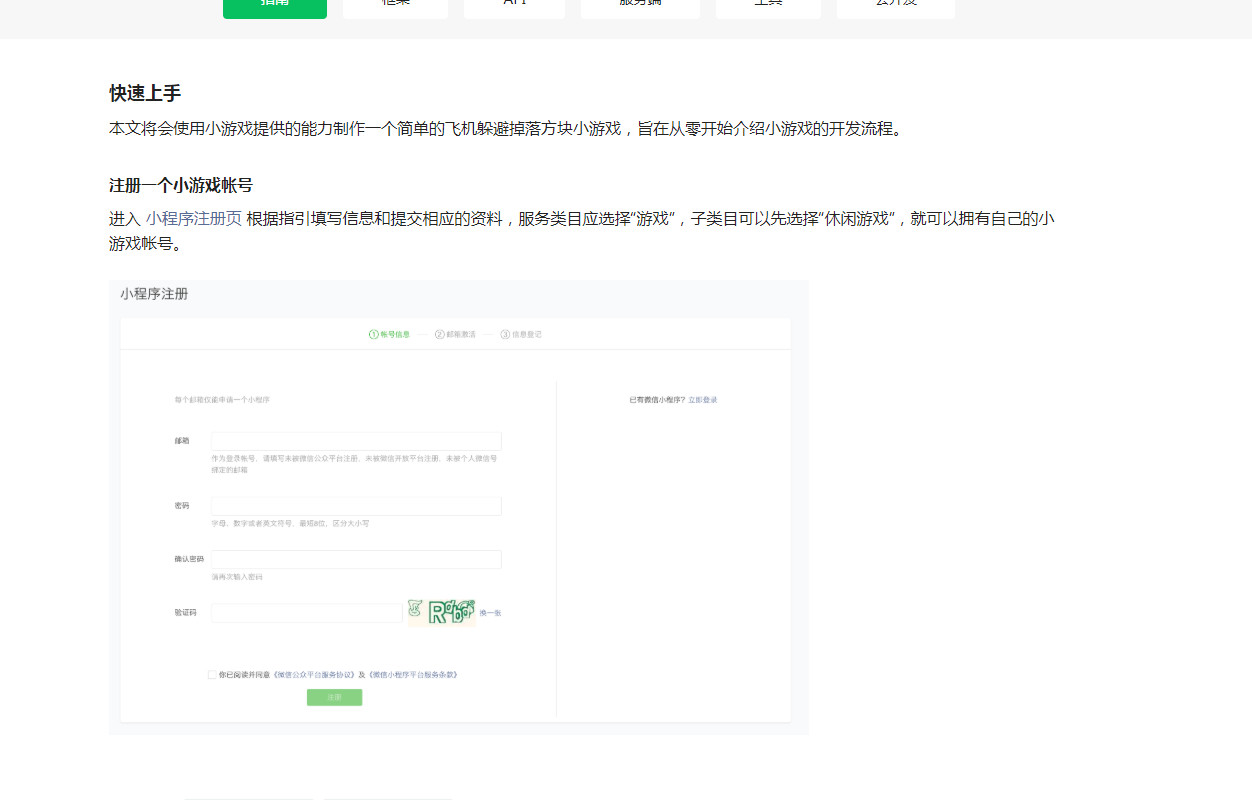The image size is (1252, 800).
Task: Click the 立即登录 link
Action: click(703, 400)
